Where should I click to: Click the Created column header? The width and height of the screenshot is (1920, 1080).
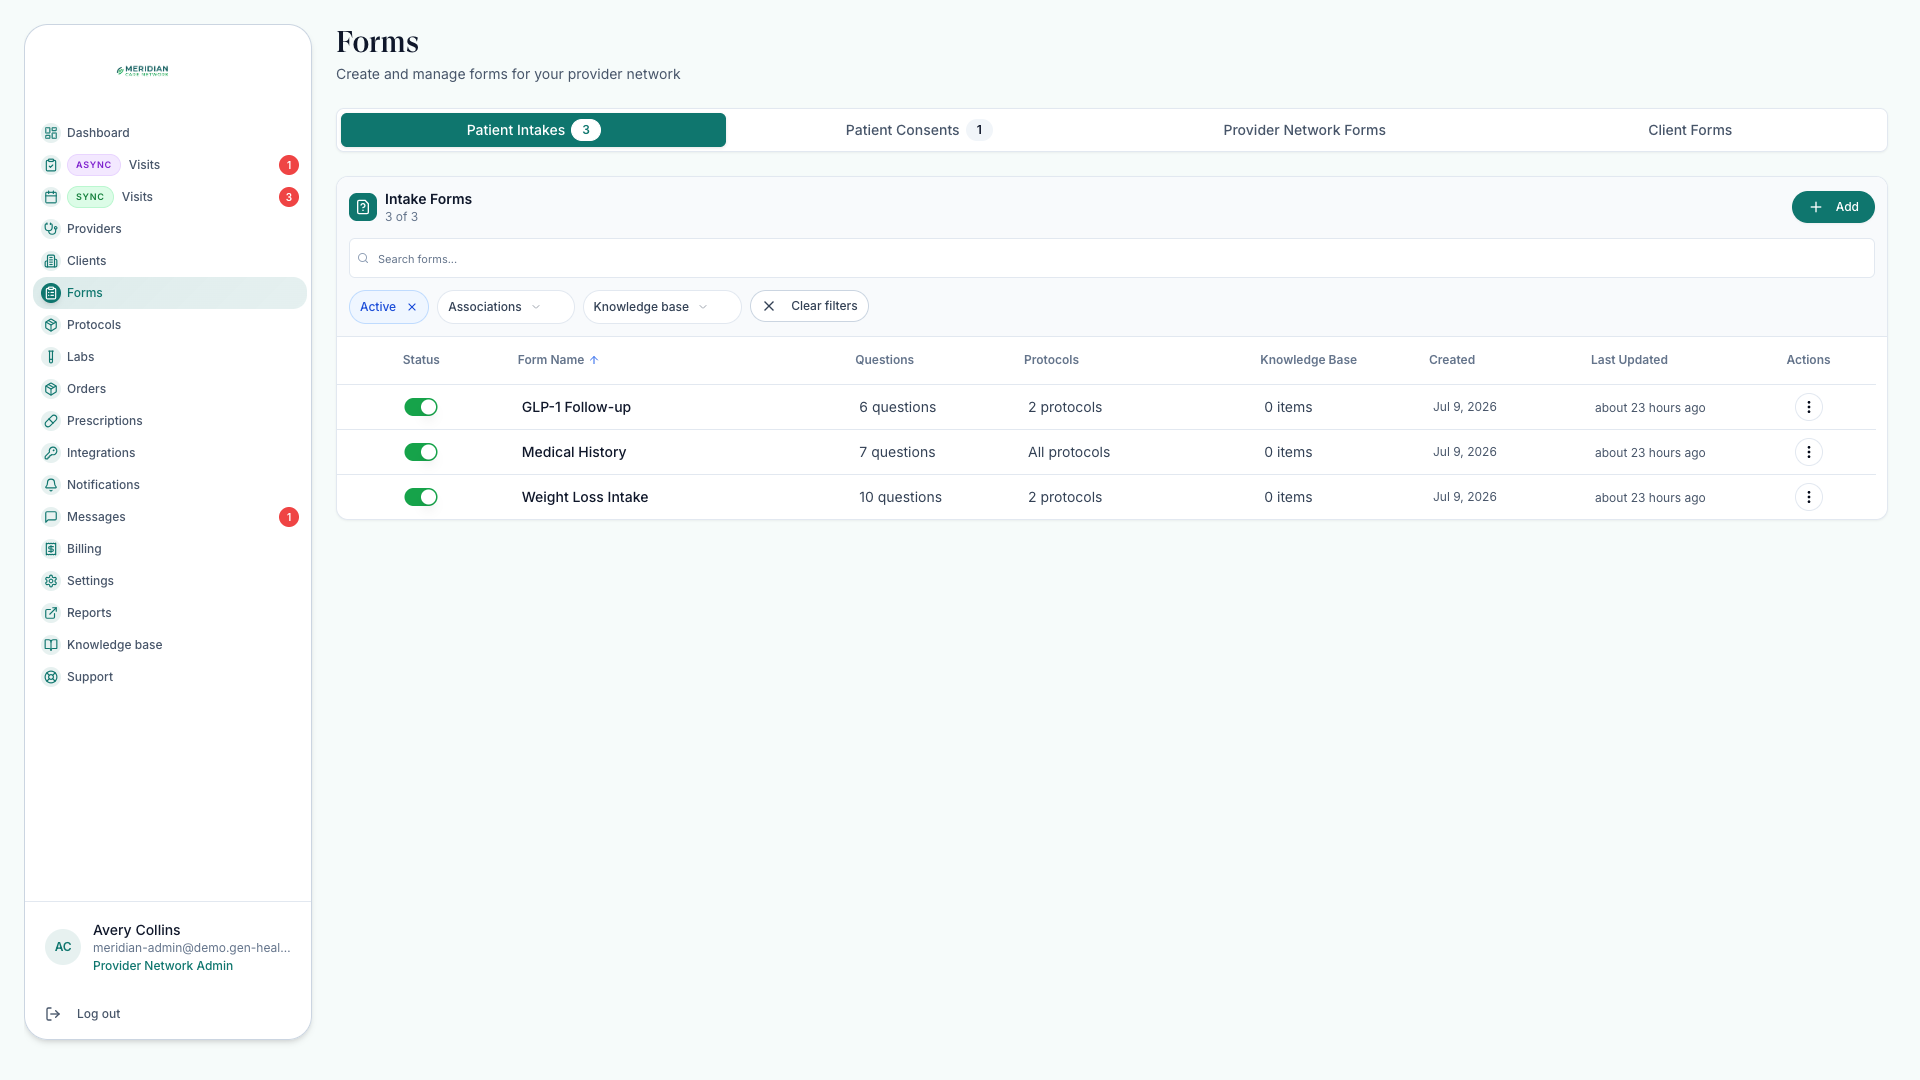1452,360
